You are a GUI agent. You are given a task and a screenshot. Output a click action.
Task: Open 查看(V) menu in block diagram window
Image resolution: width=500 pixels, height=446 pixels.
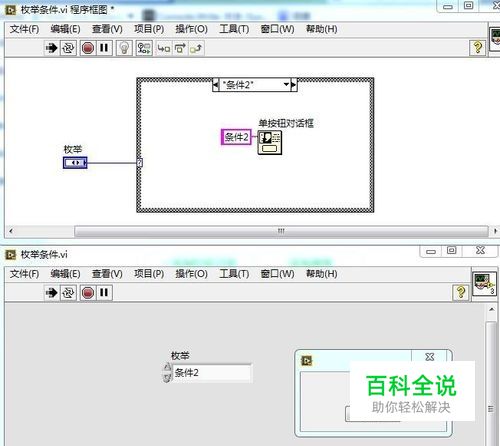107,29
